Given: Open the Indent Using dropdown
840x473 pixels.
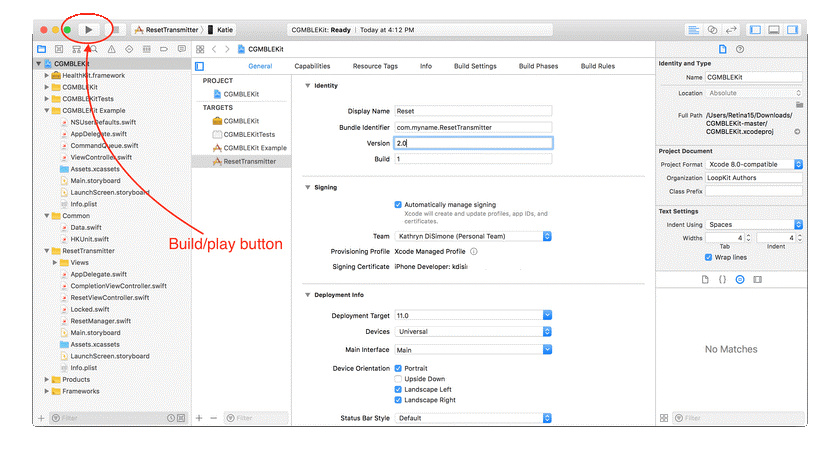Looking at the screenshot, I should [x=754, y=224].
